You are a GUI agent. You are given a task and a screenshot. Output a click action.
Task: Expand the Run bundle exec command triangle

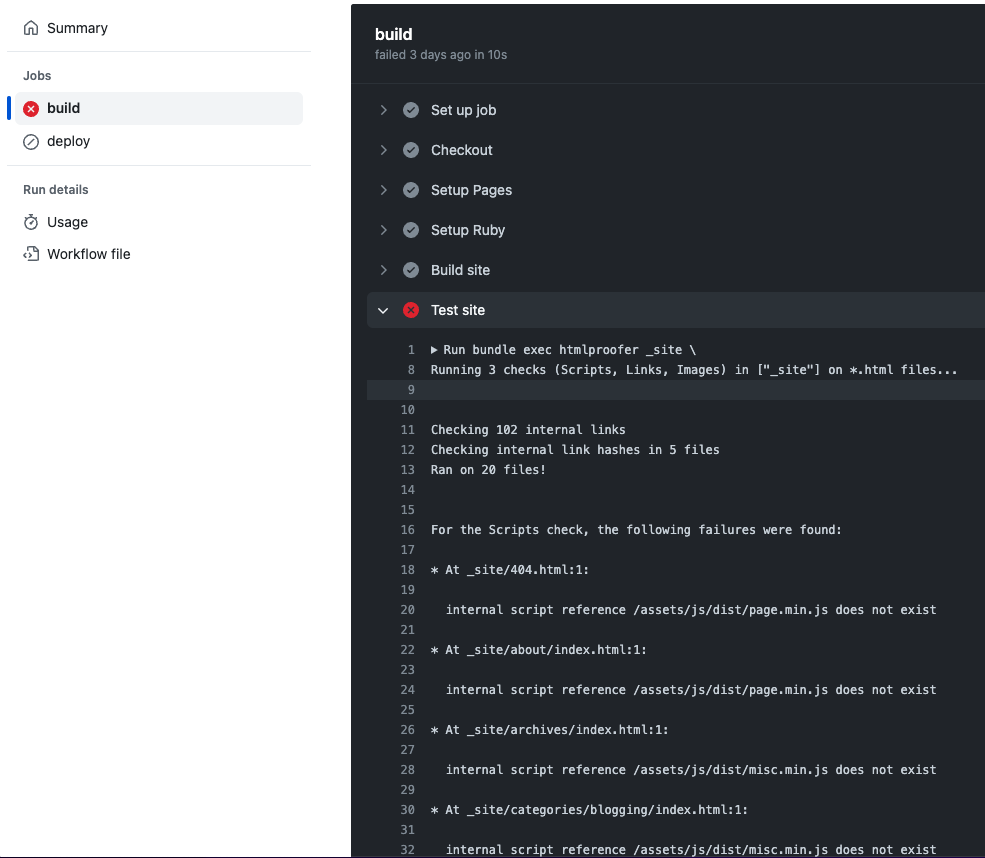pos(435,350)
